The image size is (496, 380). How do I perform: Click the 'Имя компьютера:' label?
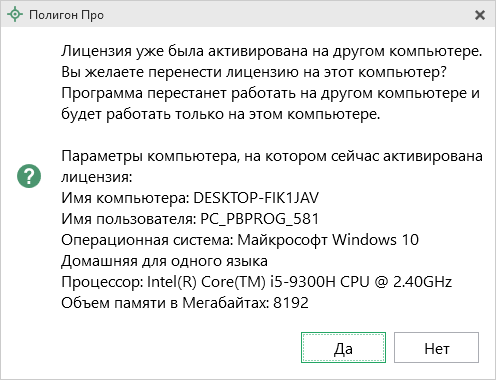click(125, 198)
